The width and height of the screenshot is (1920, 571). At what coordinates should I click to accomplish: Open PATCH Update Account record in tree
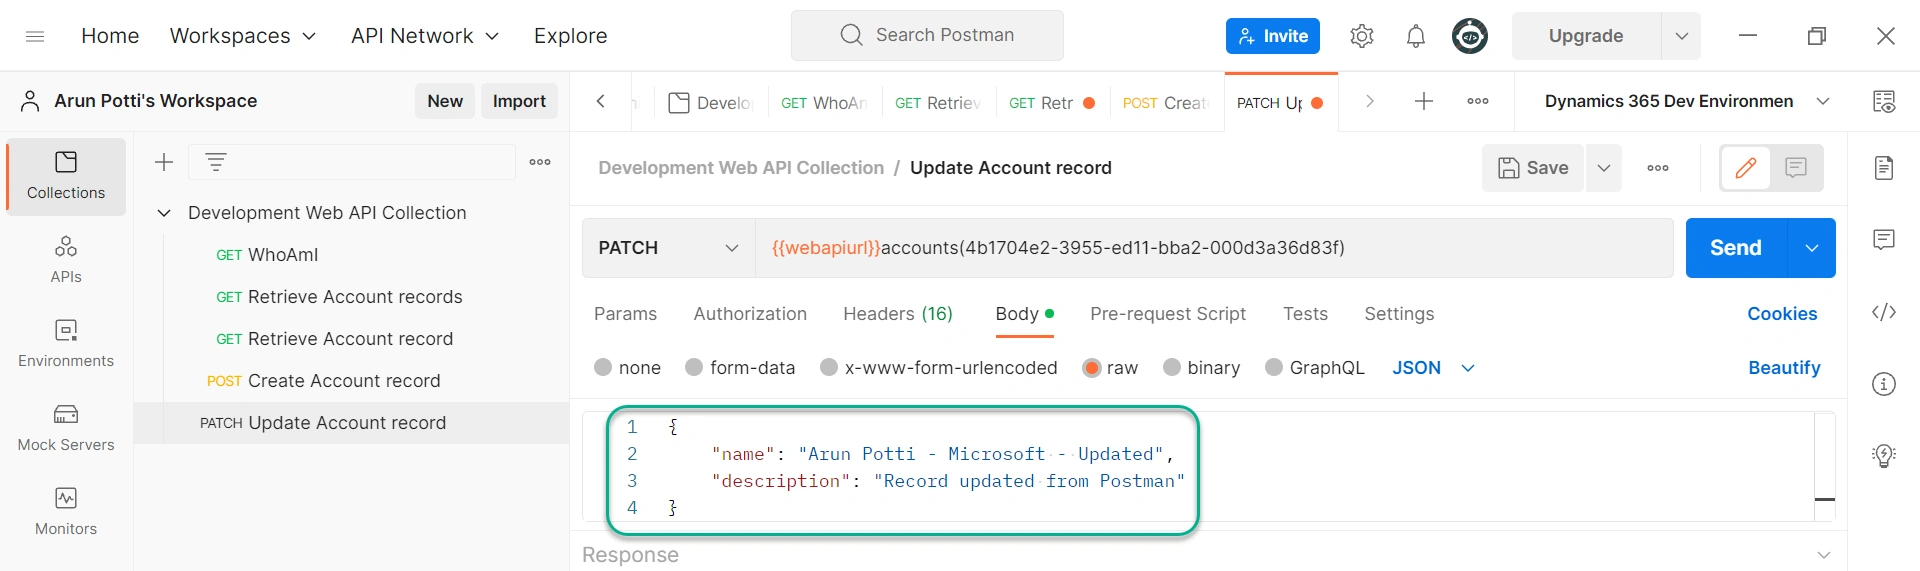click(x=351, y=423)
